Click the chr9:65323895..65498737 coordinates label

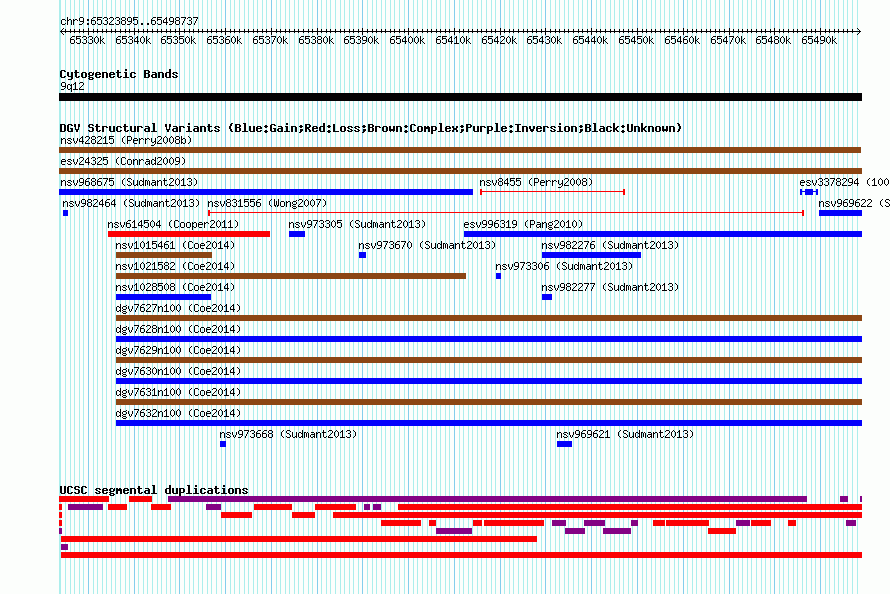(129, 21)
